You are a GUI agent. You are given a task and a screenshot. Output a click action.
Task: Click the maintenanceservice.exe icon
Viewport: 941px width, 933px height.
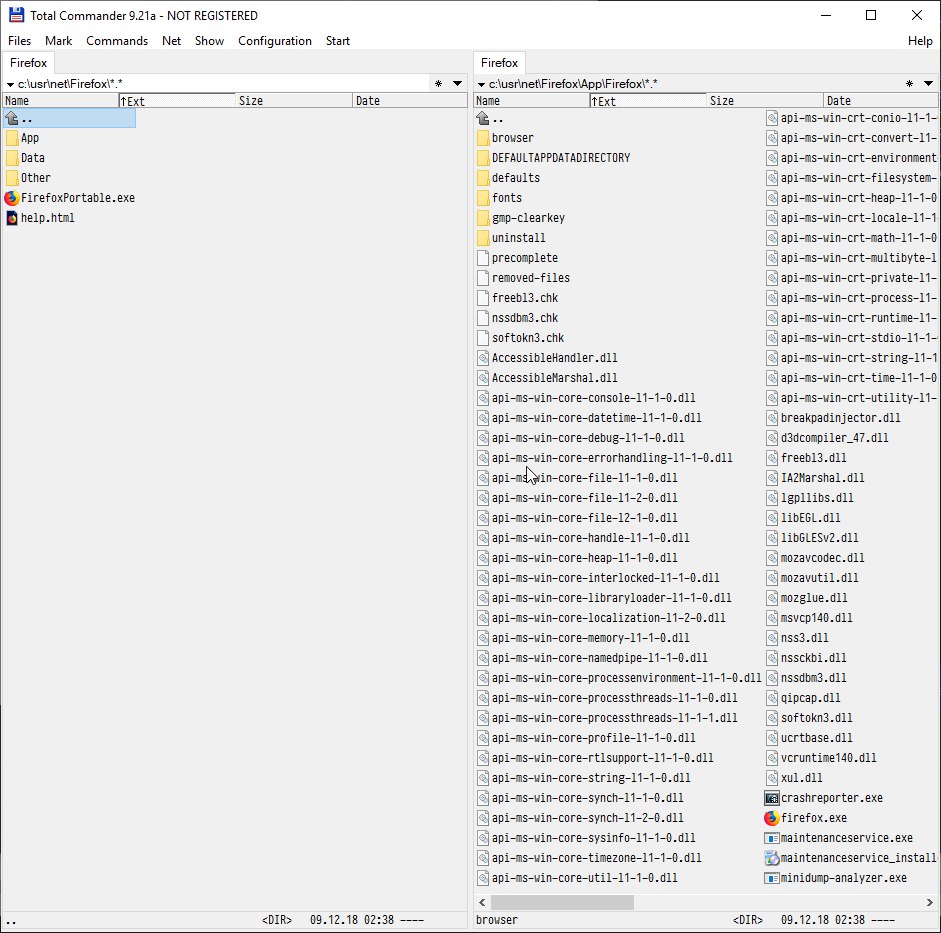coord(771,838)
